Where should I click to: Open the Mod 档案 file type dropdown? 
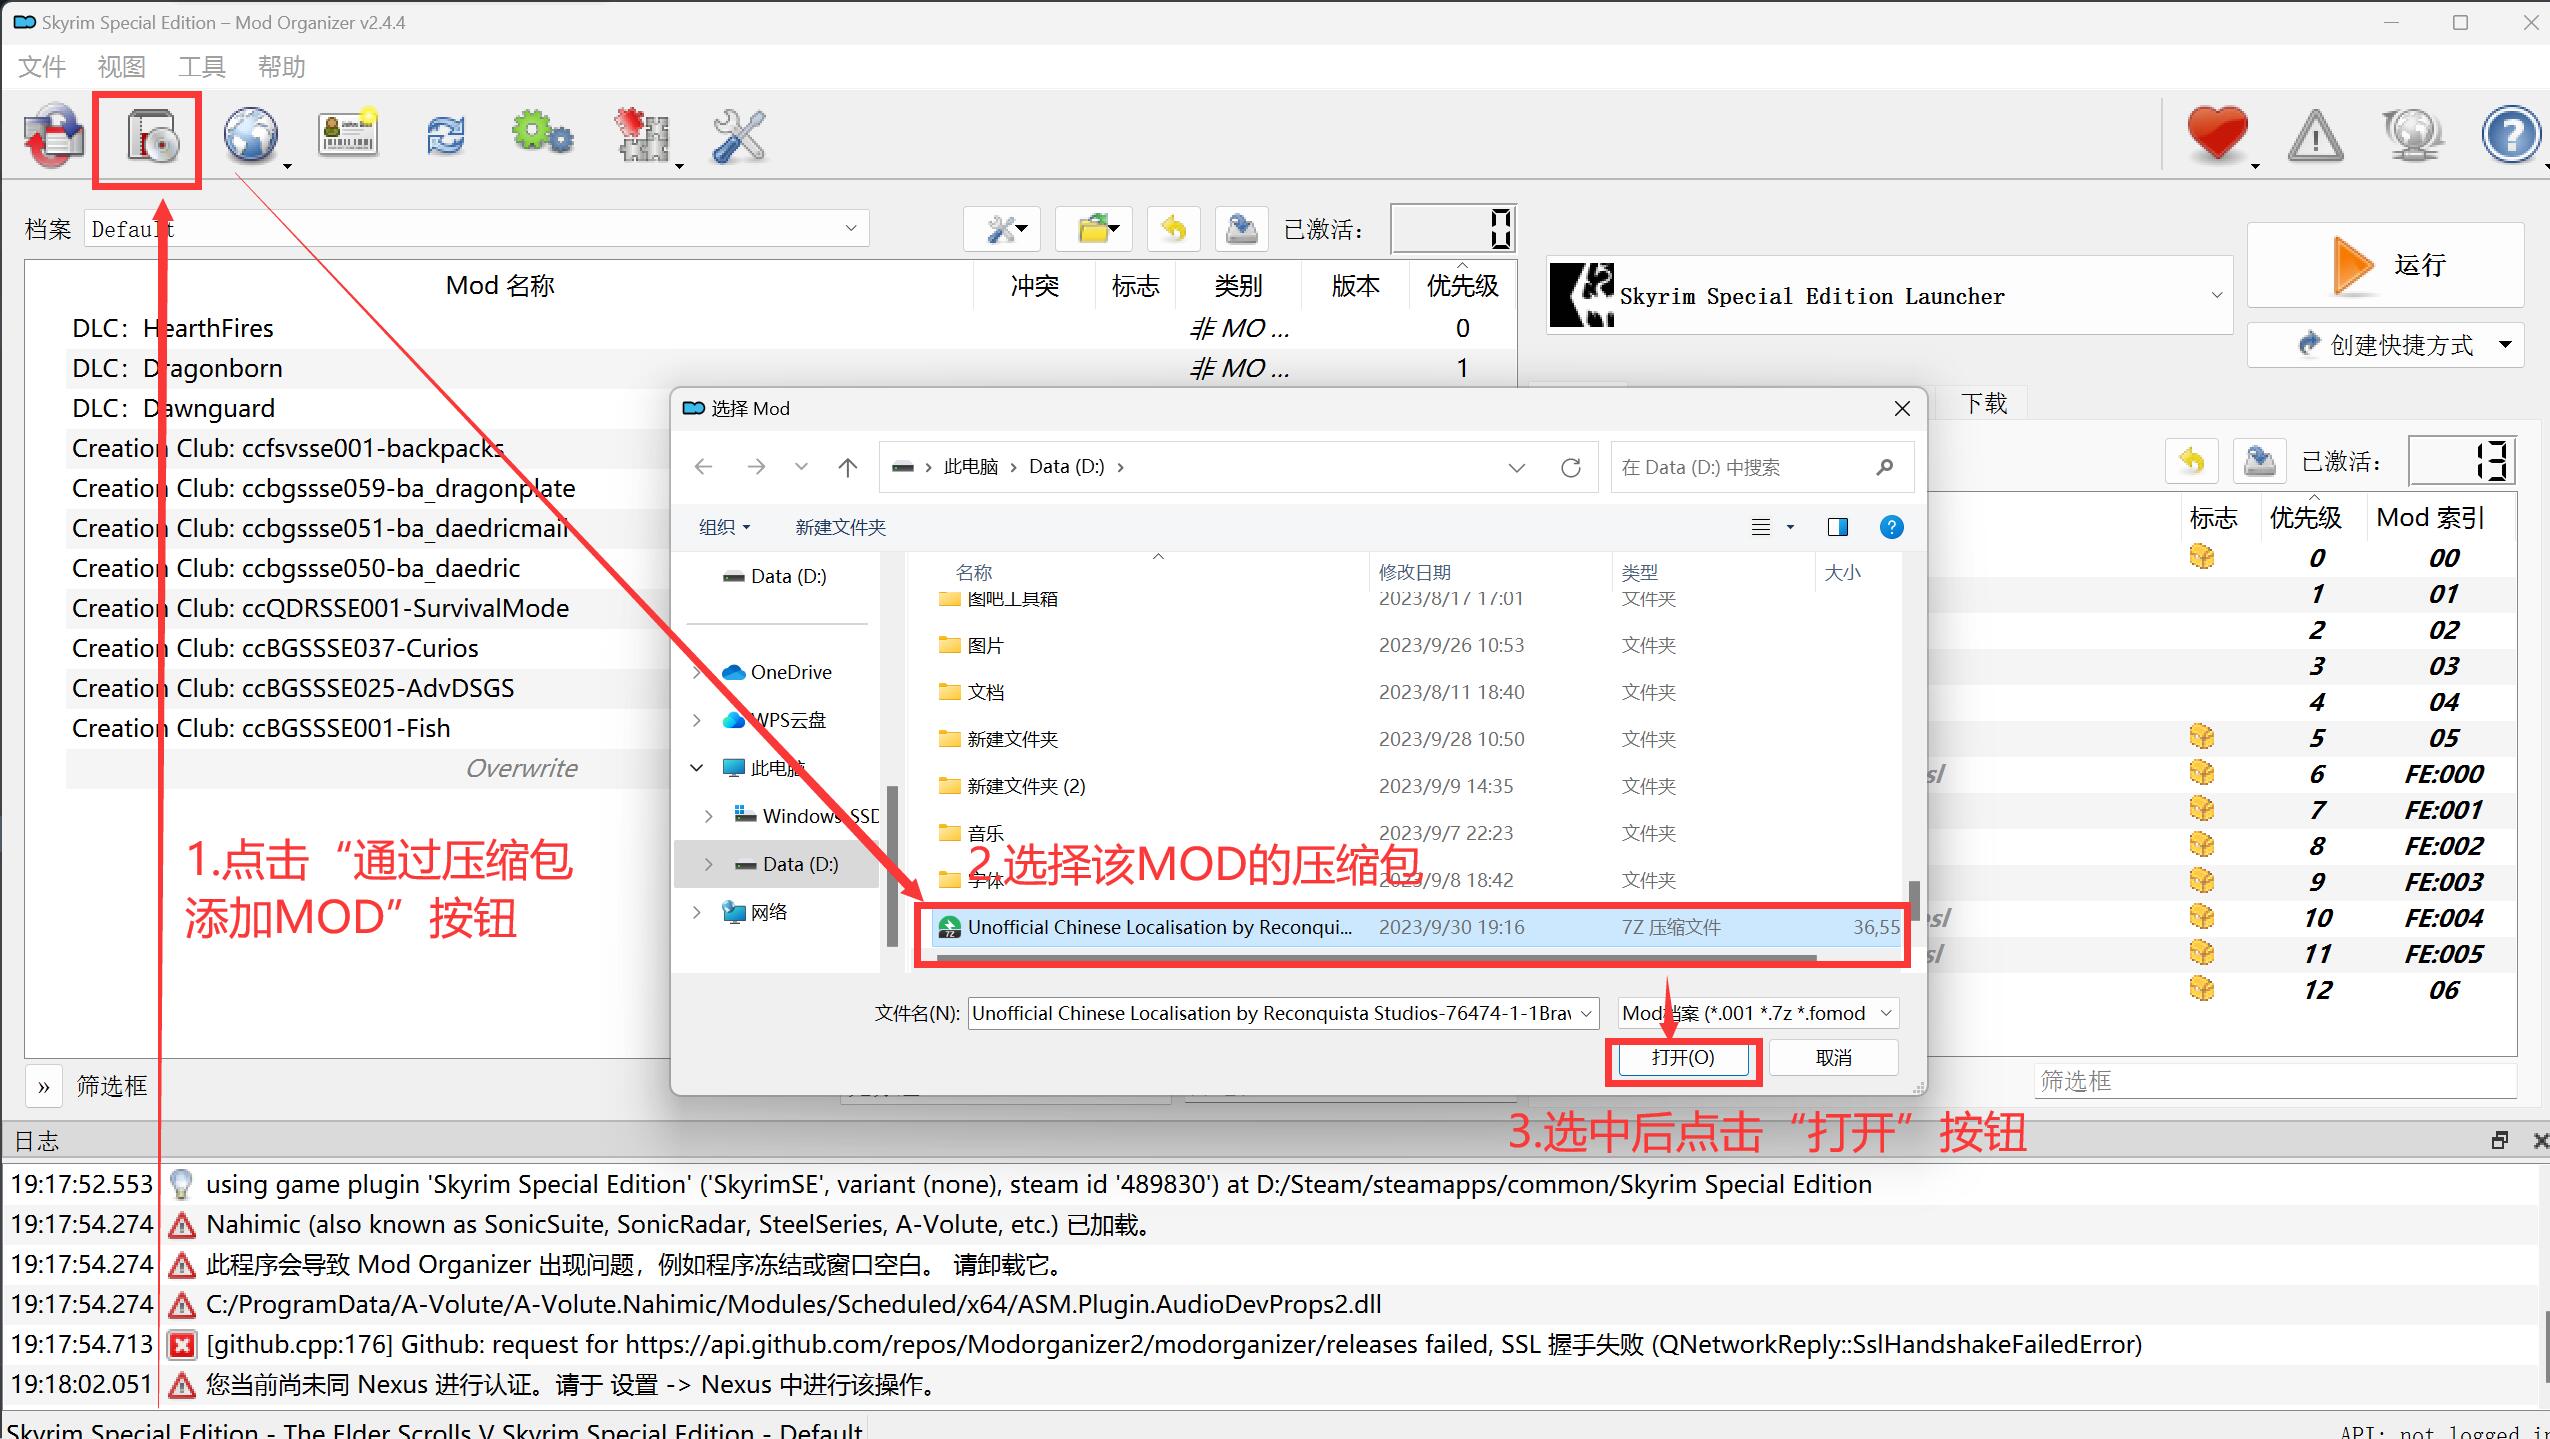(x=1885, y=1013)
